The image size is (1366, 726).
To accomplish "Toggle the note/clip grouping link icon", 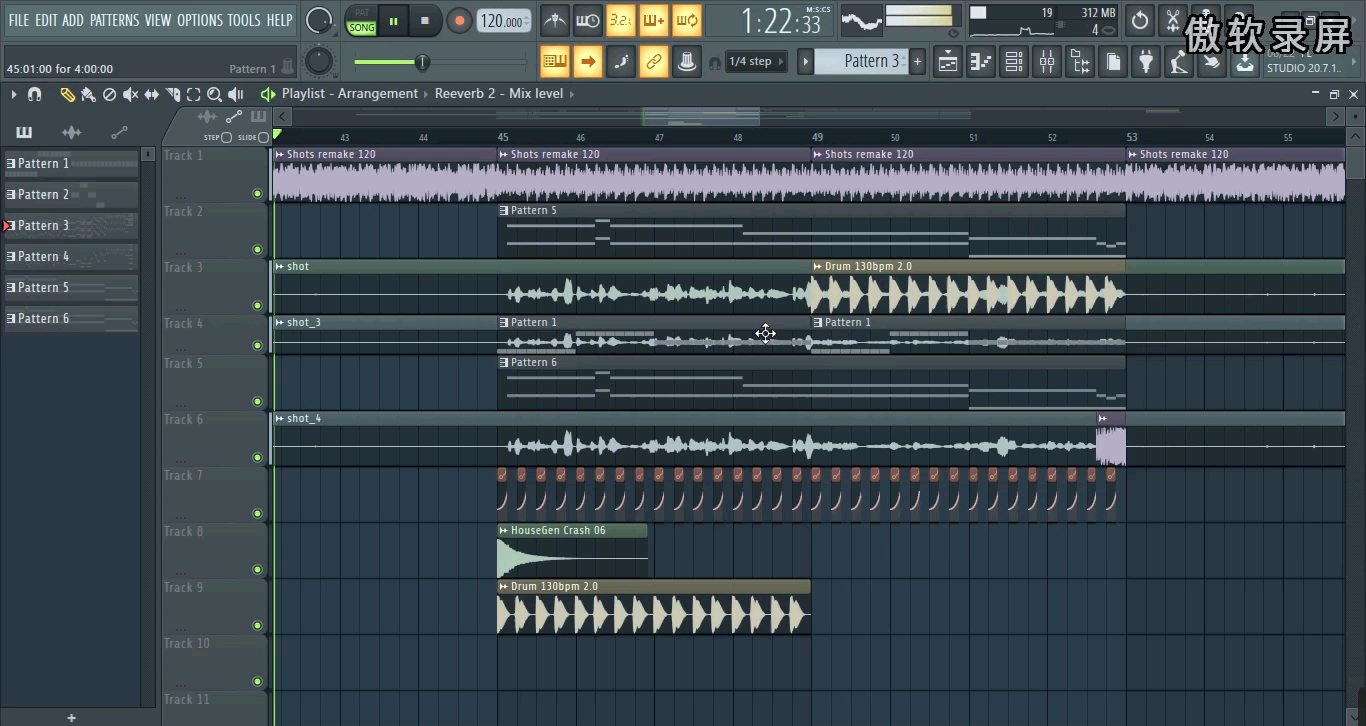I will [654, 62].
